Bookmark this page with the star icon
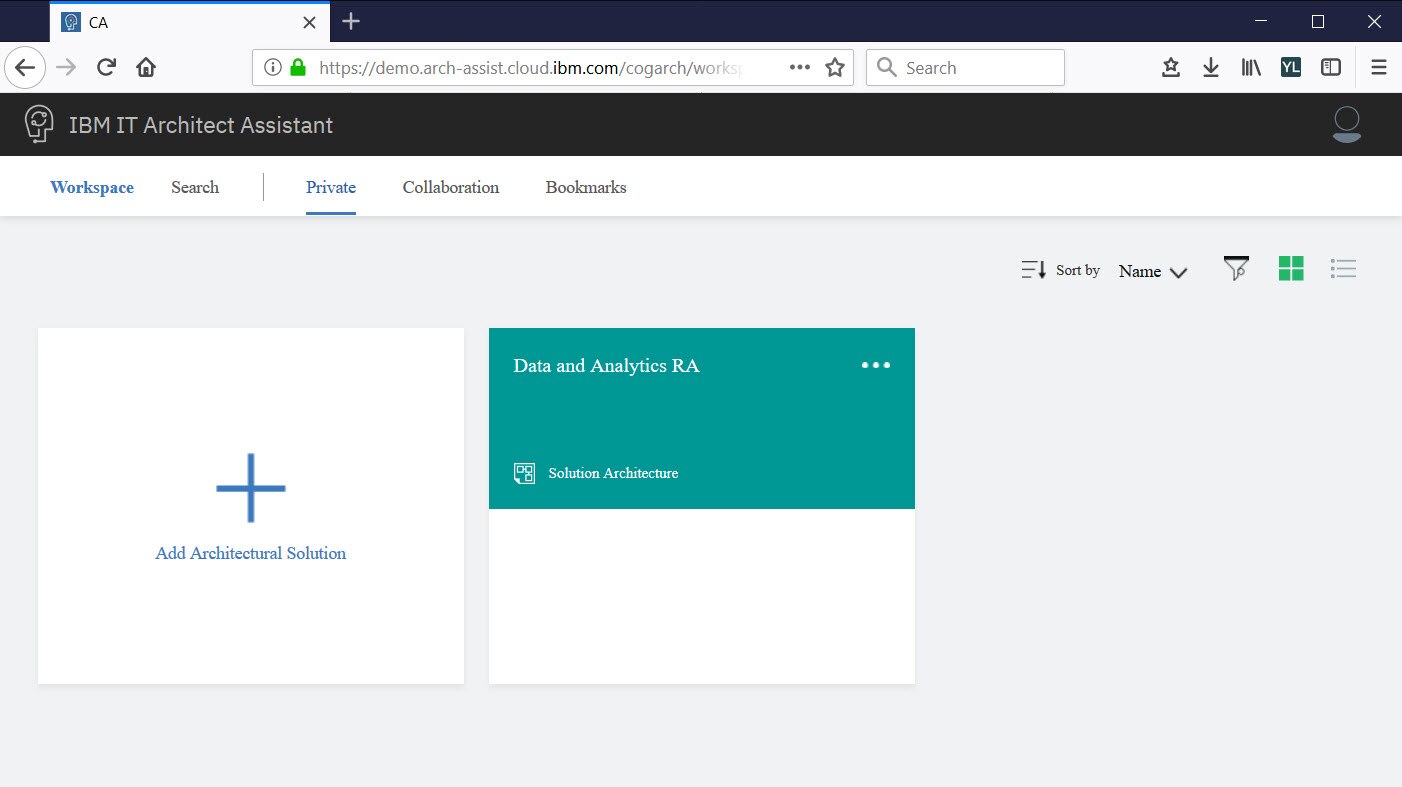 (835, 68)
